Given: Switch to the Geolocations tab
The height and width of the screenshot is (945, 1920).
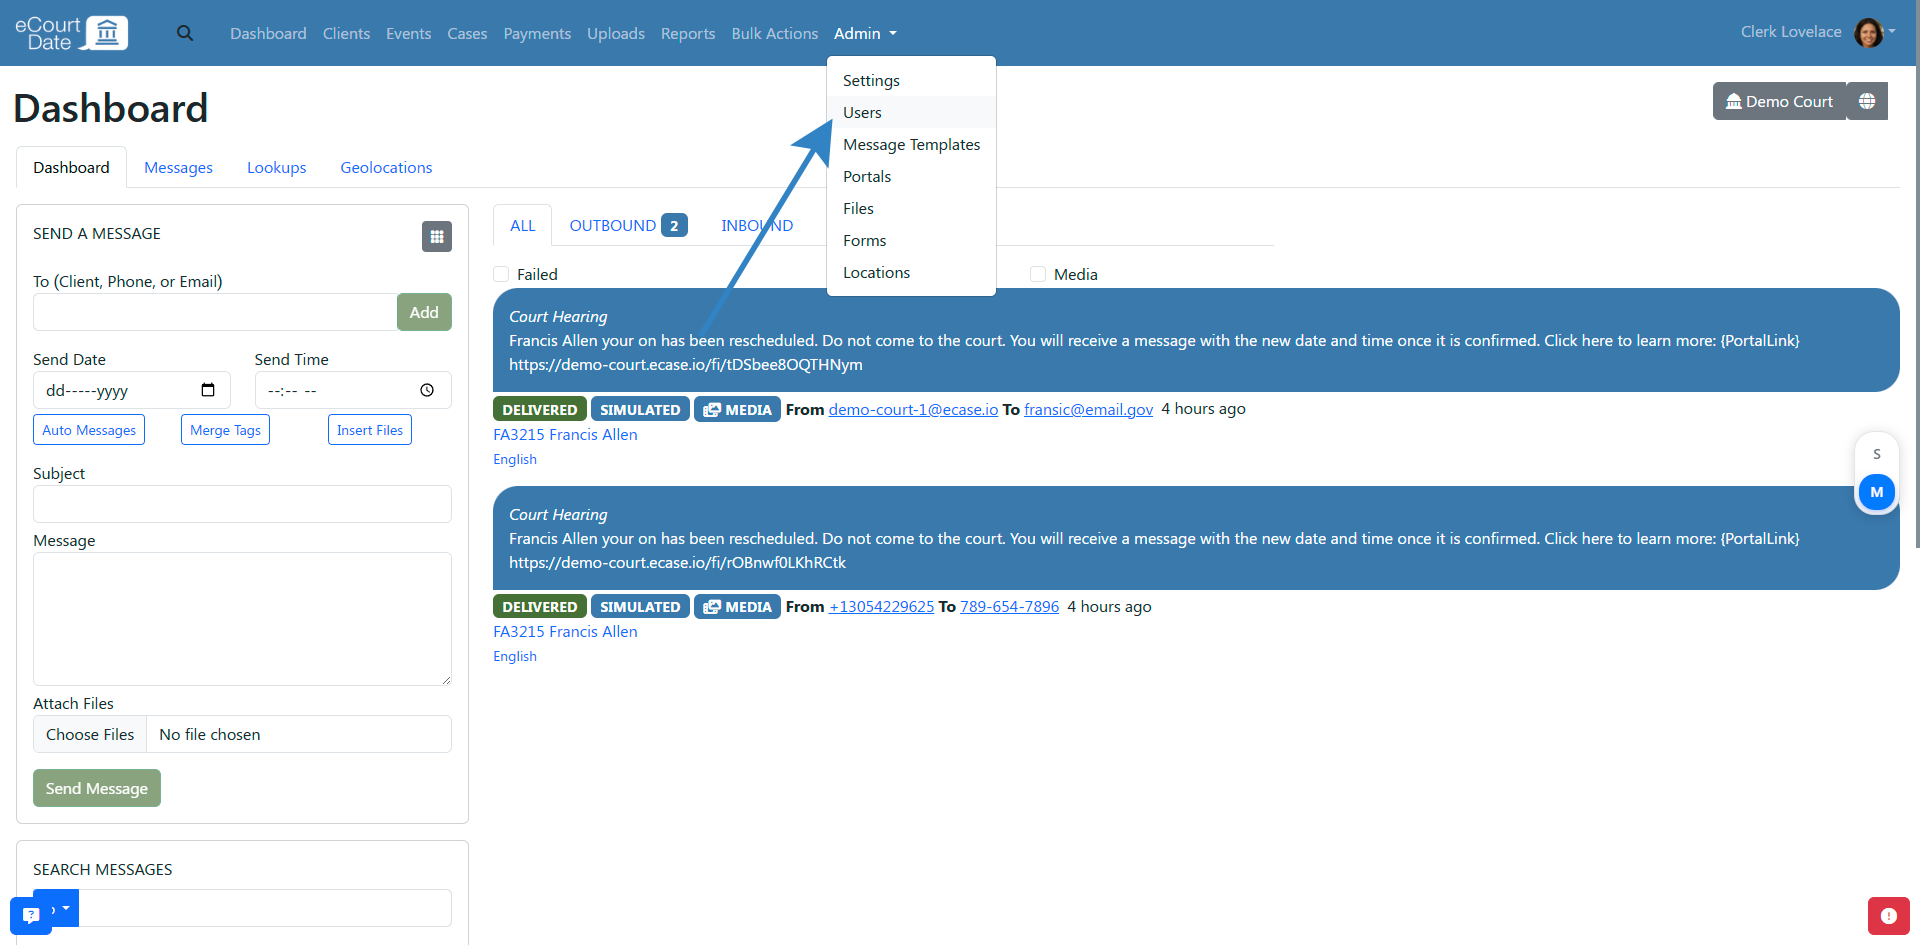Looking at the screenshot, I should (x=386, y=167).
